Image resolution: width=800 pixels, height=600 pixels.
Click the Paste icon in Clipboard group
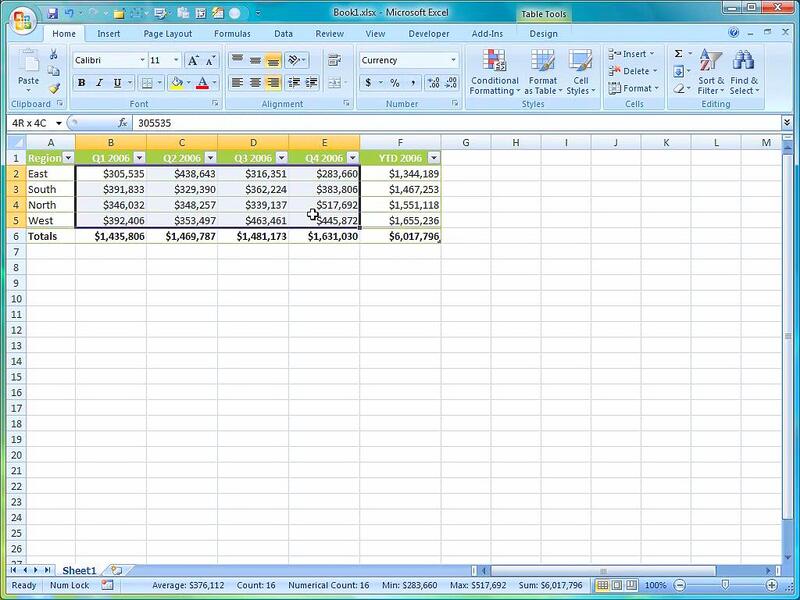pyautogui.click(x=28, y=62)
